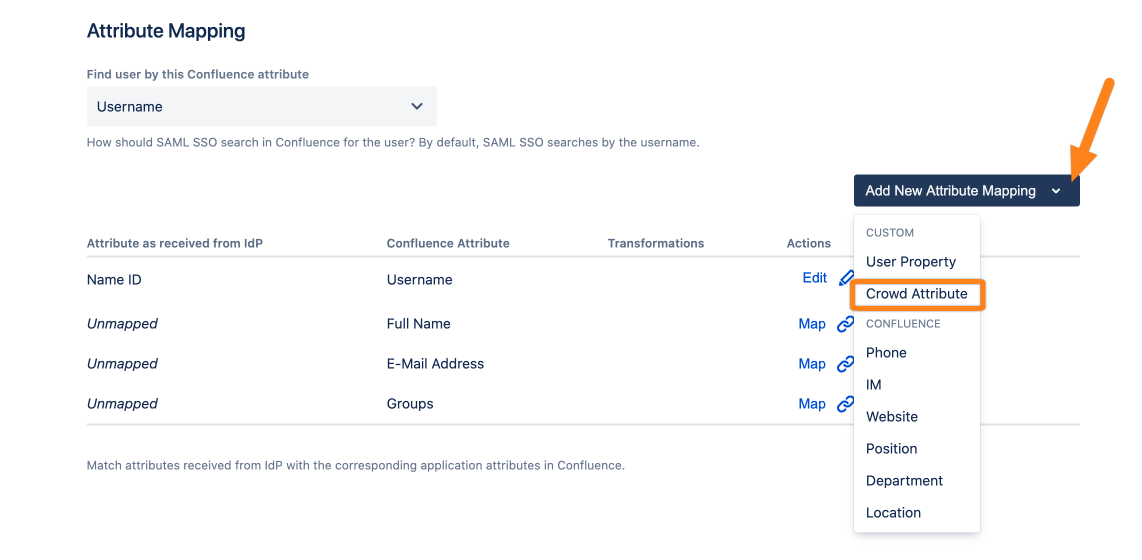Viewport: 1142px width, 560px height.
Task: Click the Username cell in Name ID row
Action: 420,280
